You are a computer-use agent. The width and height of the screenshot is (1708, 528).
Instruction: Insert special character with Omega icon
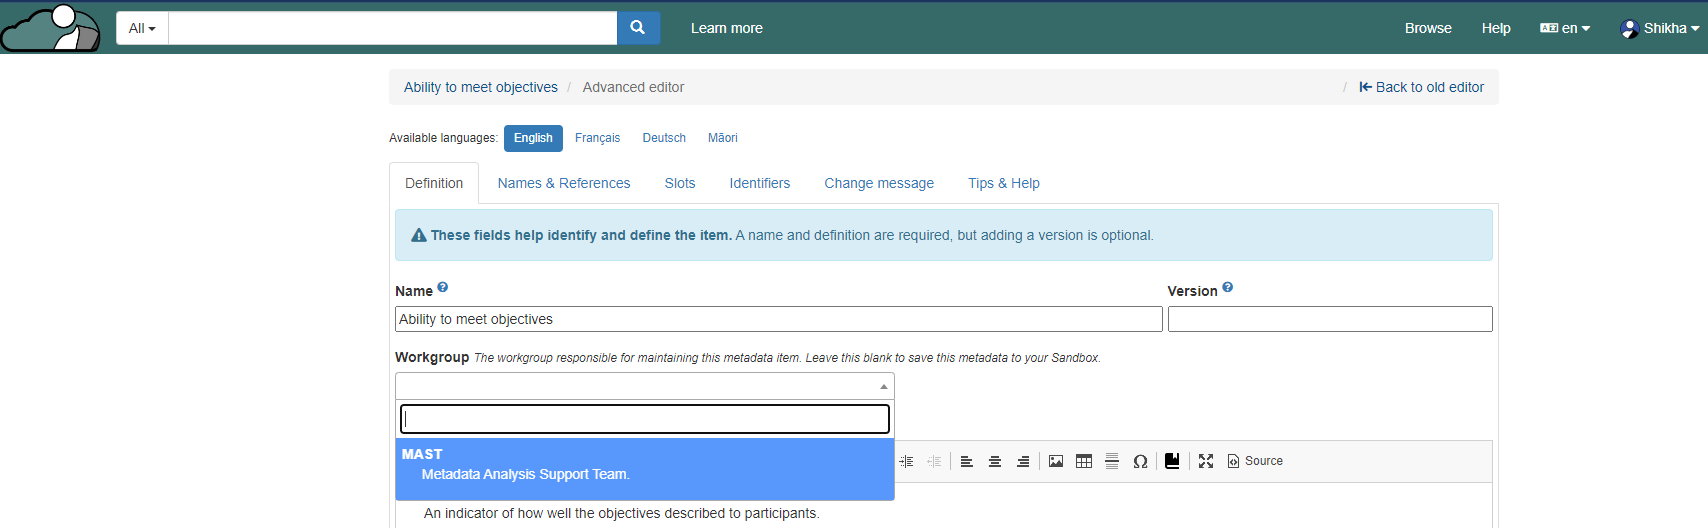1140,461
